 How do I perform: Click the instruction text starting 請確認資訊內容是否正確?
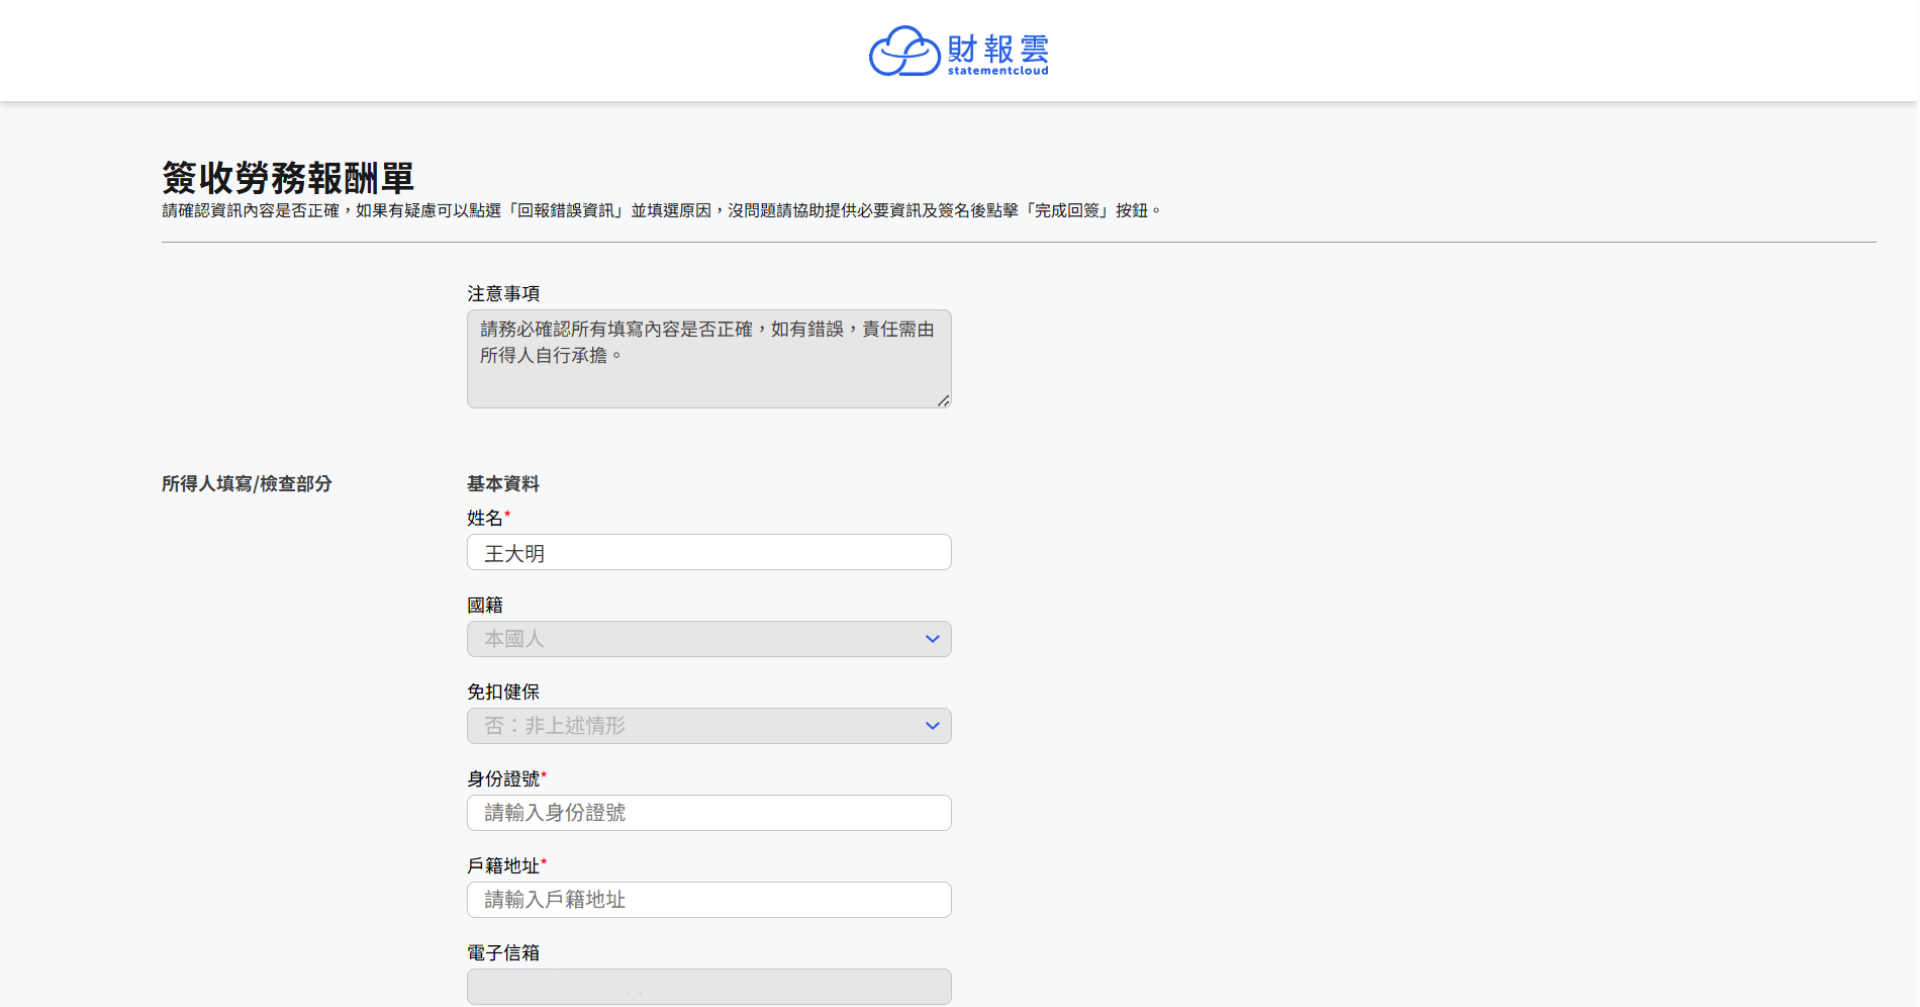coord(661,211)
